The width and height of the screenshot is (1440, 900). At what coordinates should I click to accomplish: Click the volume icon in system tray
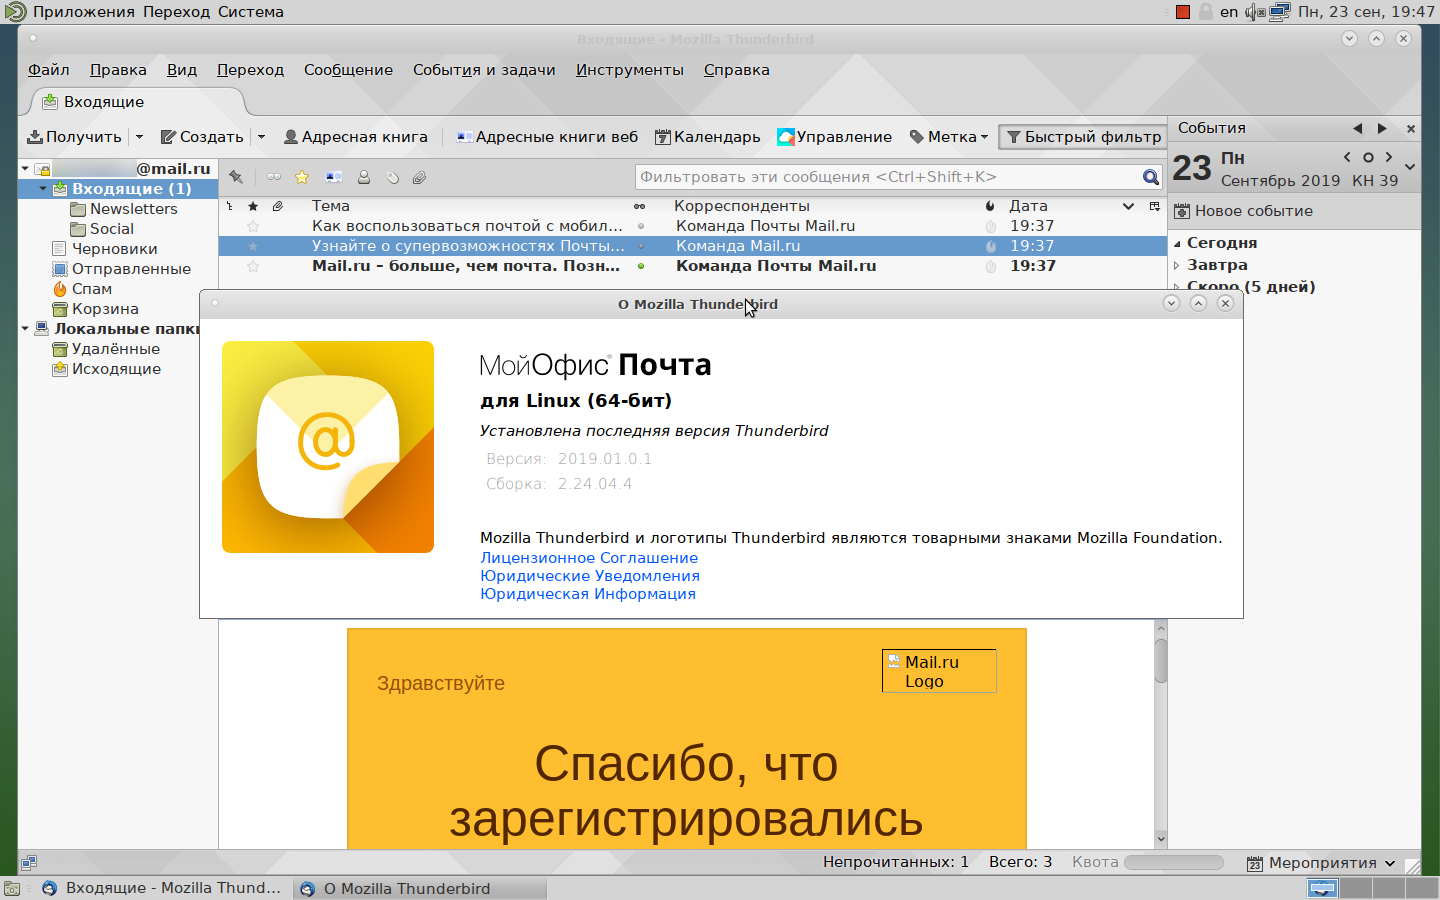(1255, 12)
